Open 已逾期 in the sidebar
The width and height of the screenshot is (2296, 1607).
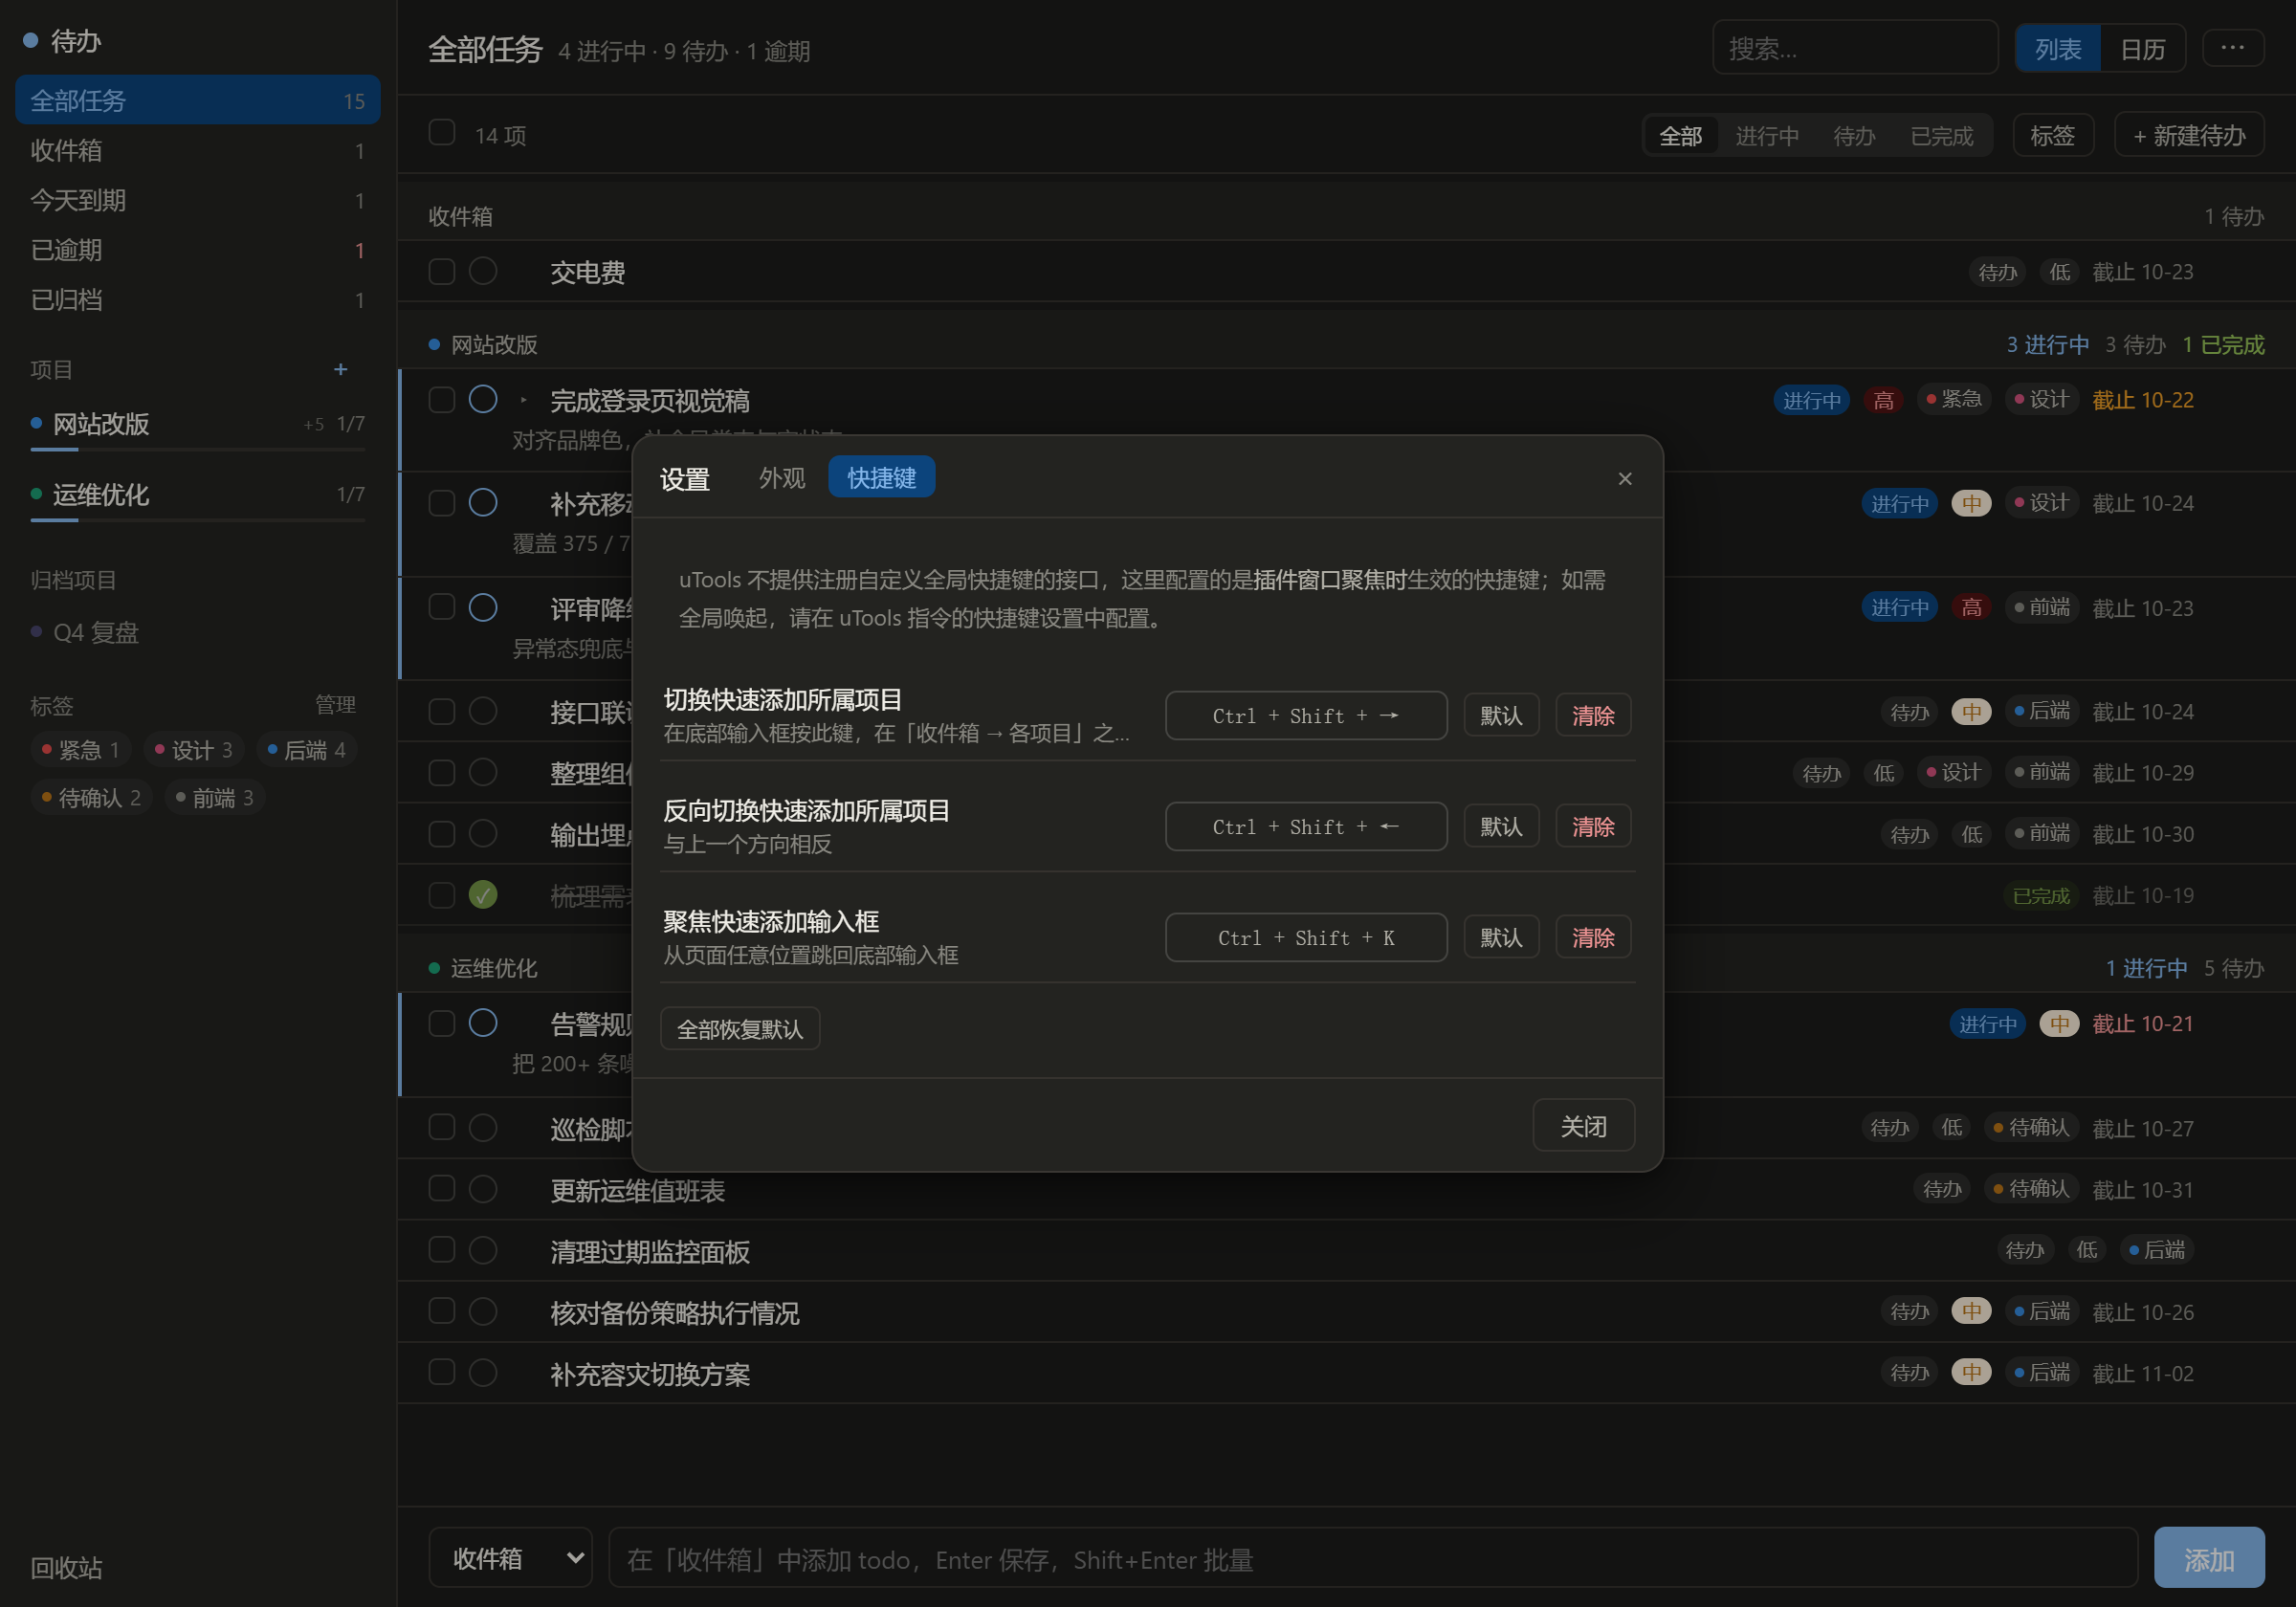[x=197, y=249]
